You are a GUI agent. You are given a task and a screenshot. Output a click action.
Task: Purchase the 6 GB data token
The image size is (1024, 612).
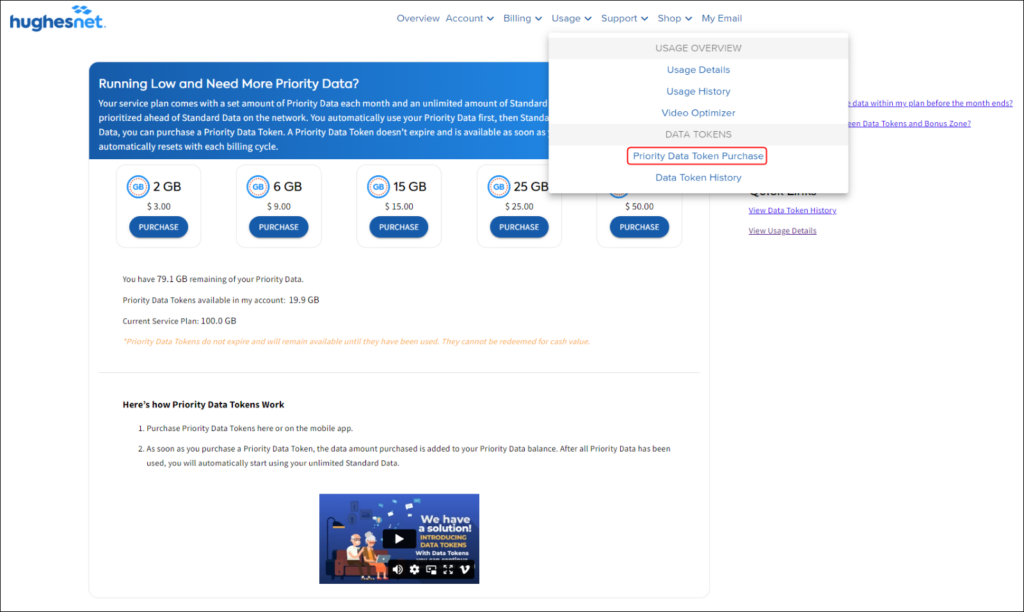279,227
